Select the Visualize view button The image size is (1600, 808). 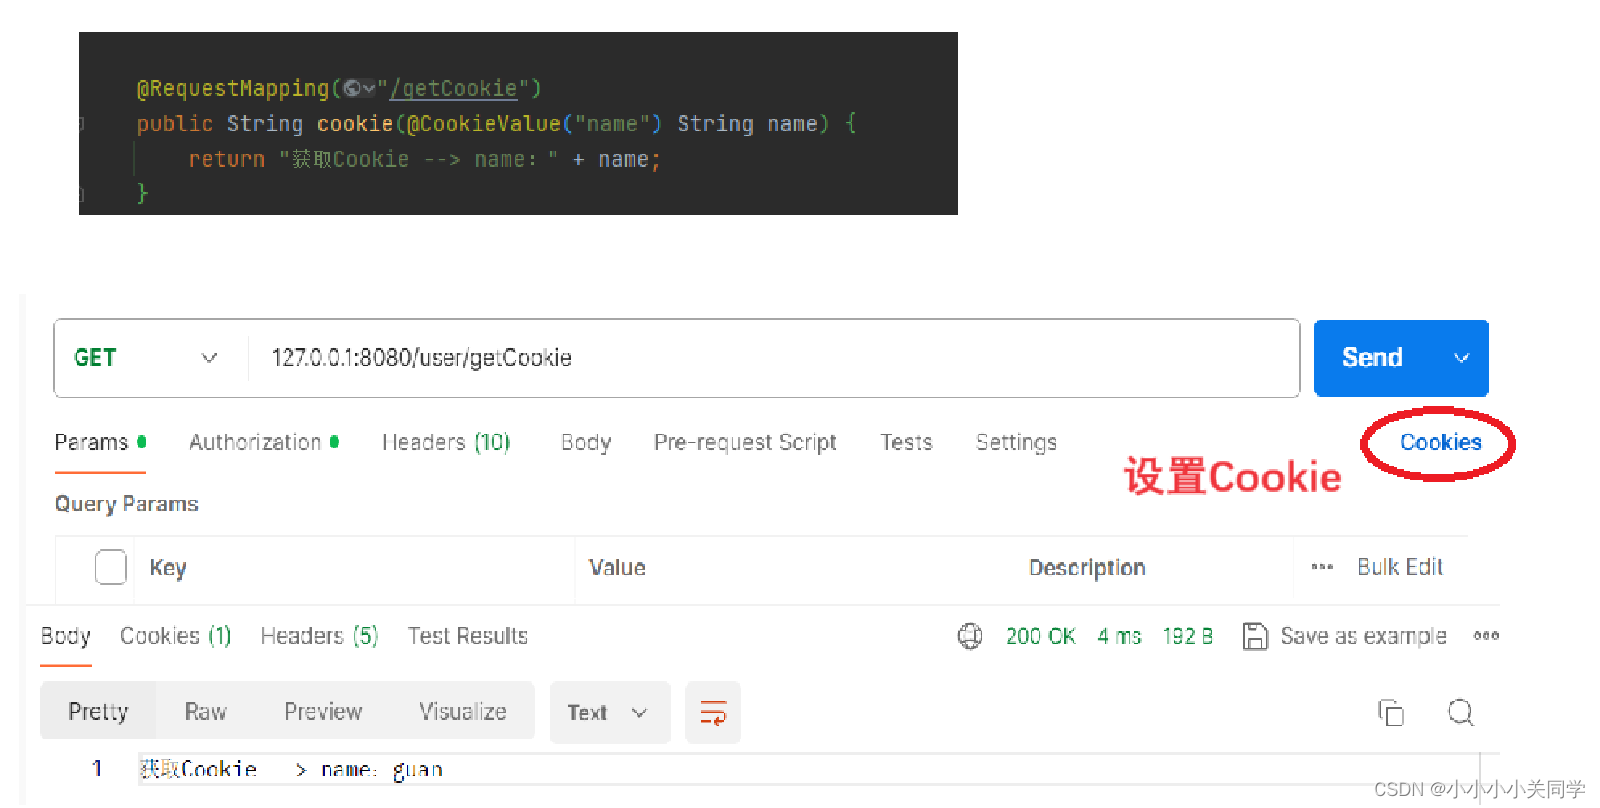coord(462,711)
